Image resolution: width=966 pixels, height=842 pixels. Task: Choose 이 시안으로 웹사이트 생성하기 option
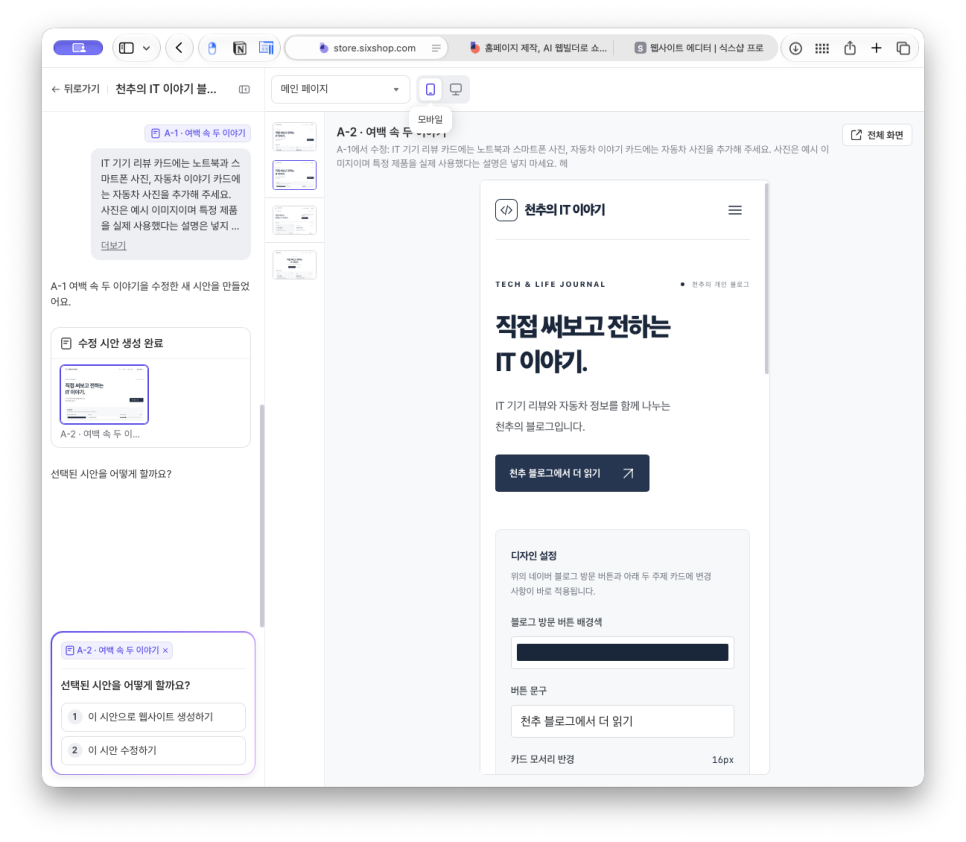click(x=153, y=717)
